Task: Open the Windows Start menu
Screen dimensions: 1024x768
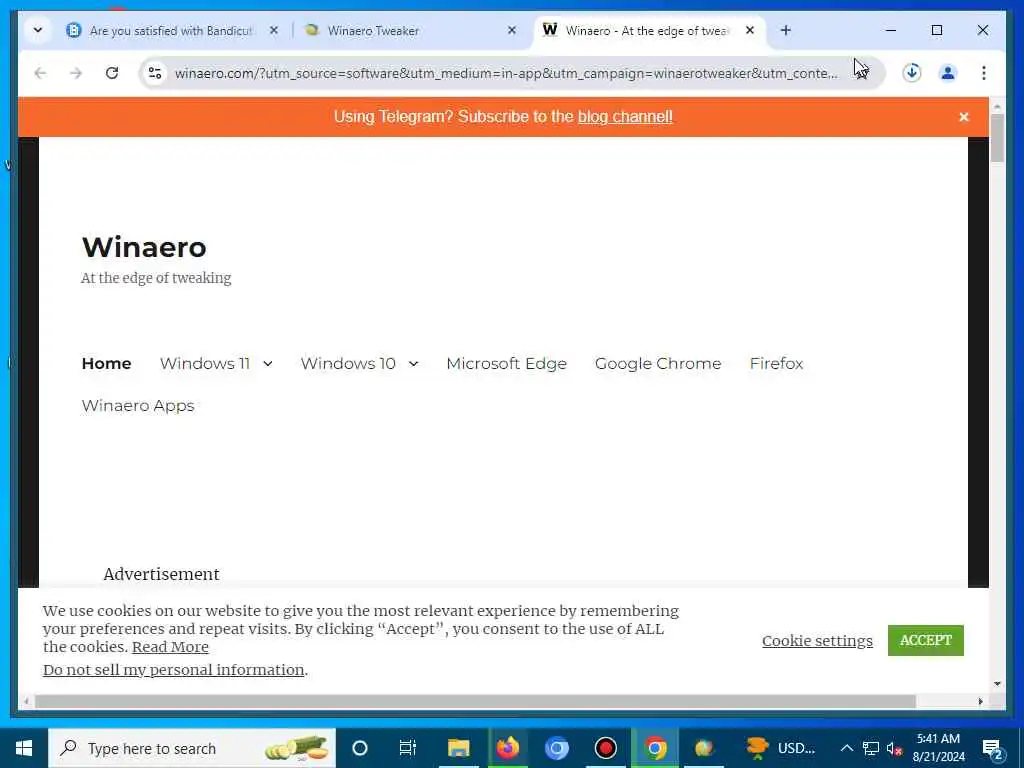Action: pyautogui.click(x=24, y=748)
